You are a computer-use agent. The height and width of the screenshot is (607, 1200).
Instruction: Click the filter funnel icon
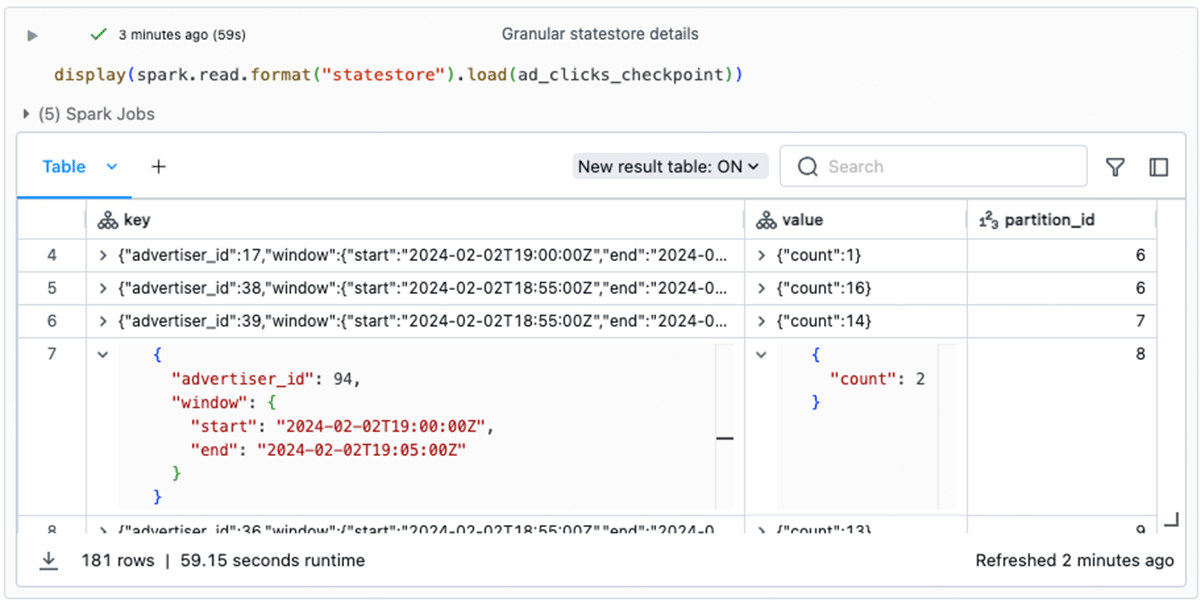click(x=1115, y=167)
